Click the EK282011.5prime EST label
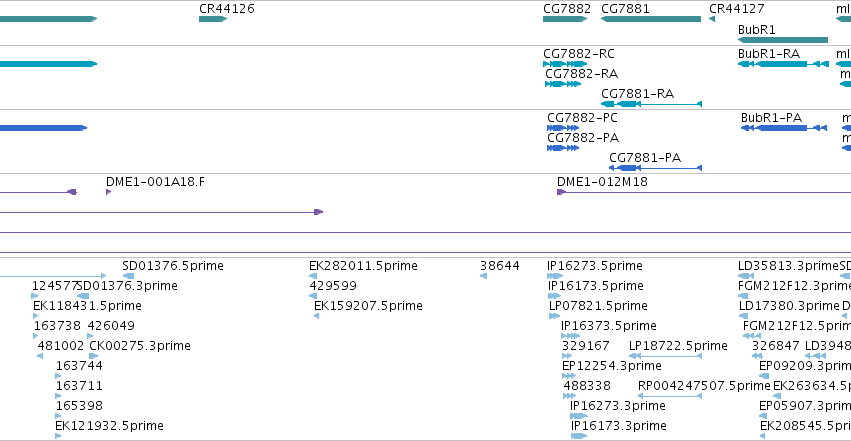The height and width of the screenshot is (441, 851). 363,266
